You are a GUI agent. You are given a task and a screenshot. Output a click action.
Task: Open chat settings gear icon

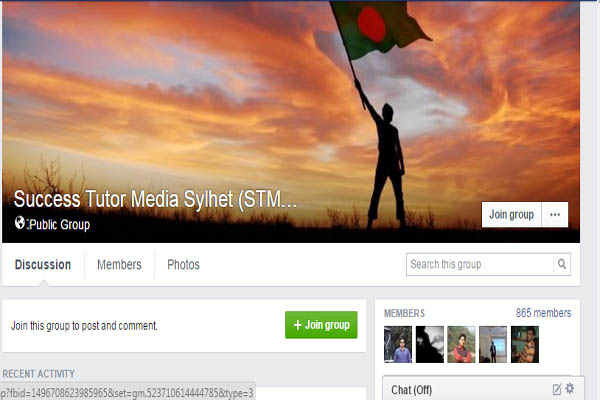(x=570, y=388)
